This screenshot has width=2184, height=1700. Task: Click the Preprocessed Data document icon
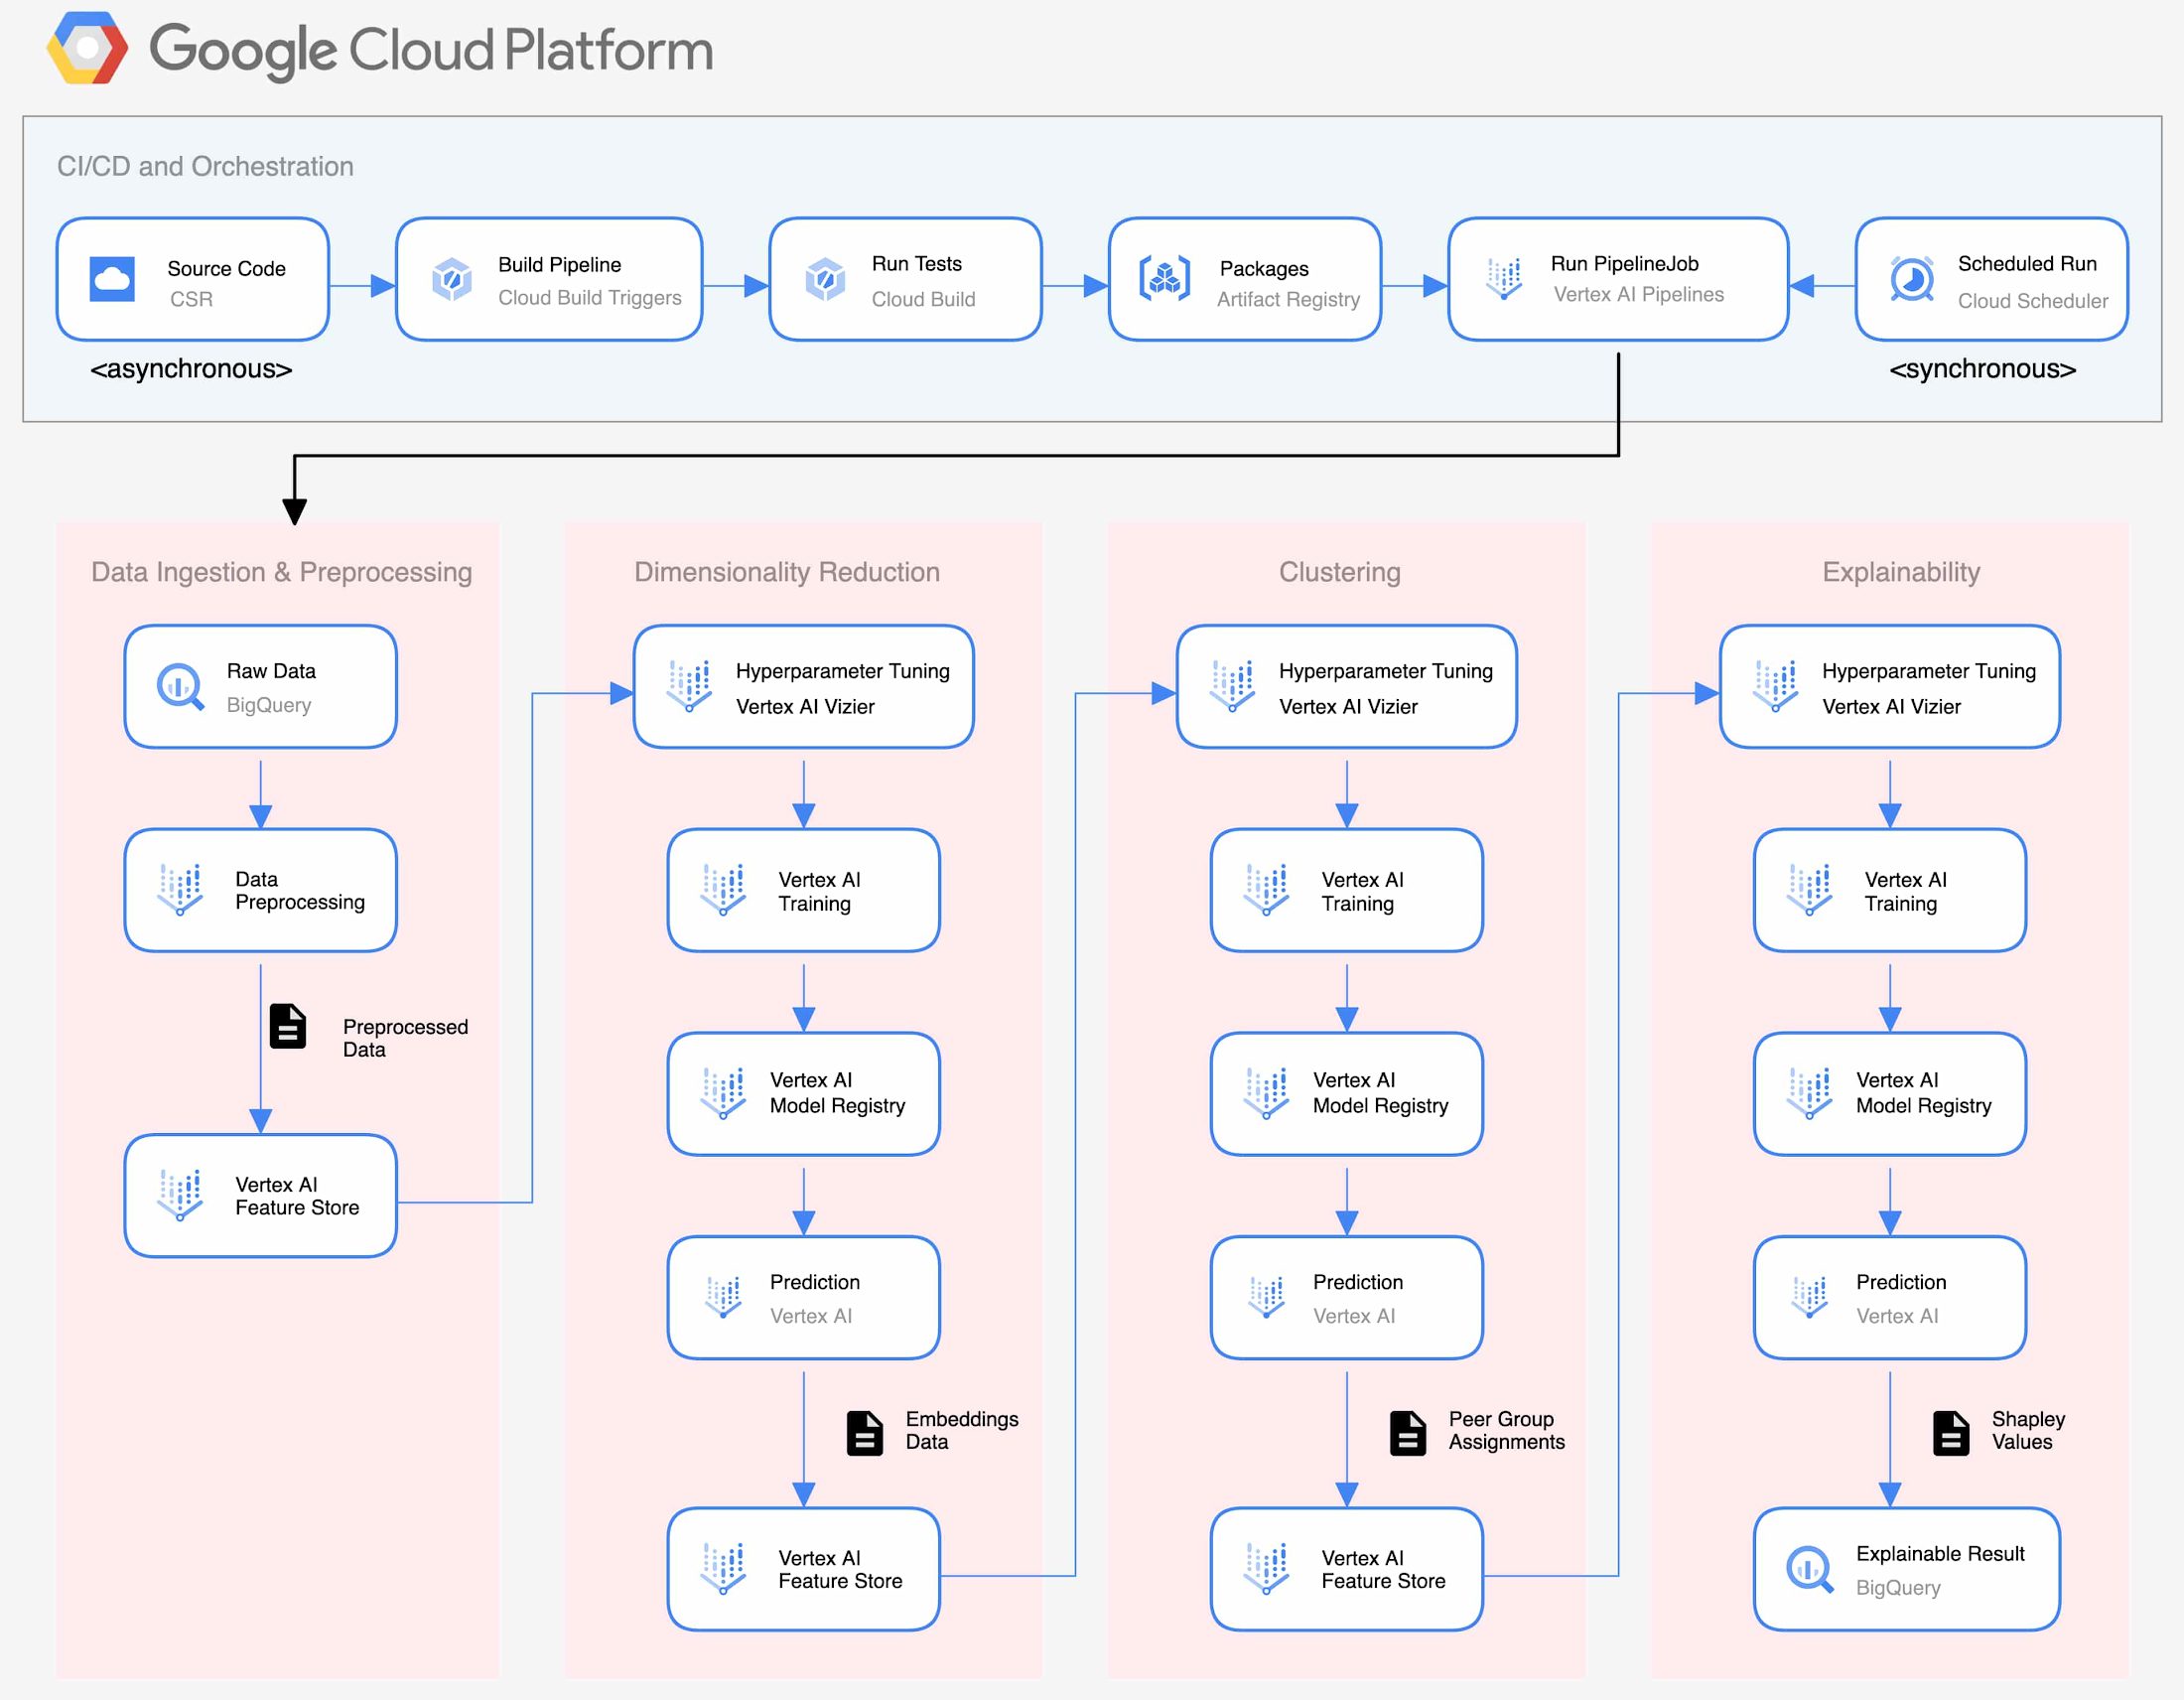click(288, 1026)
